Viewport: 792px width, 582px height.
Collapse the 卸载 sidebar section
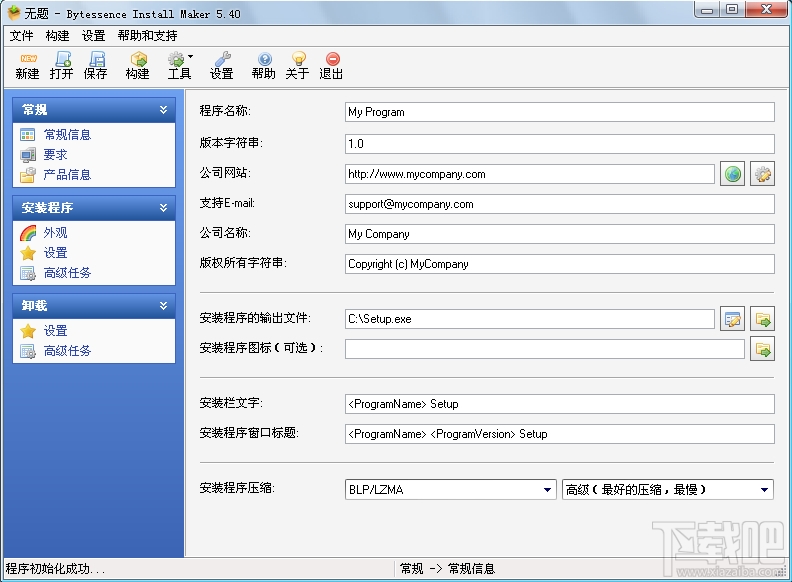[163, 306]
